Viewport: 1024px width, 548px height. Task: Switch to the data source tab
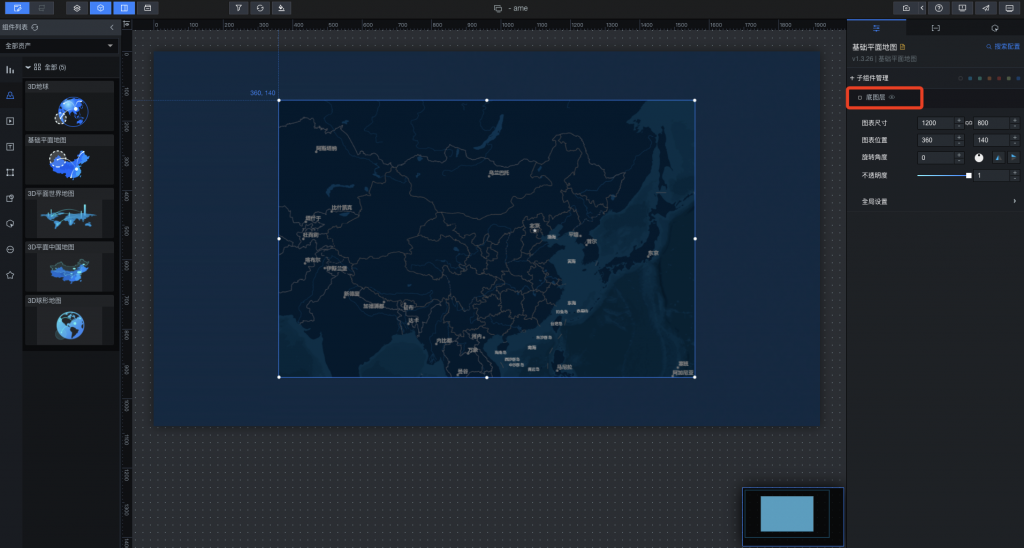pyautogui.click(x=935, y=28)
